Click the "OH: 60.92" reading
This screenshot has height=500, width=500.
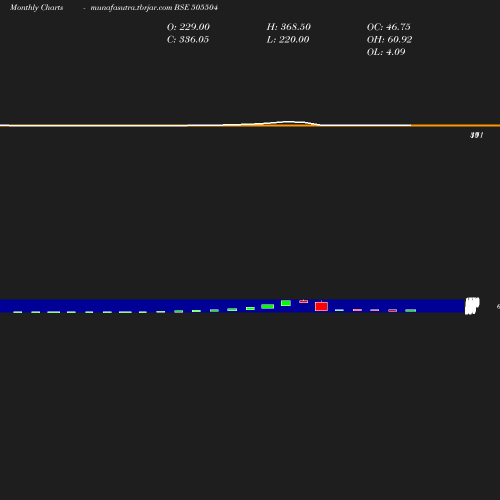pos(389,40)
